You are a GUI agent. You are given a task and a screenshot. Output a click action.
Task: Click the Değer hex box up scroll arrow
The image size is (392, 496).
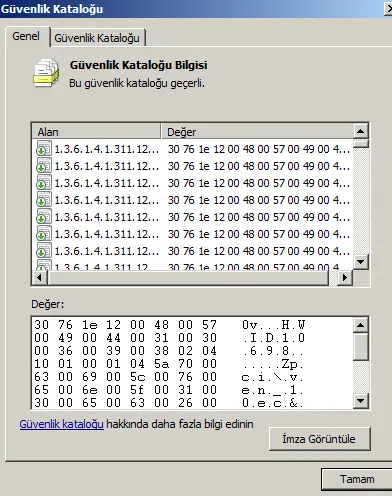pyautogui.click(x=360, y=325)
